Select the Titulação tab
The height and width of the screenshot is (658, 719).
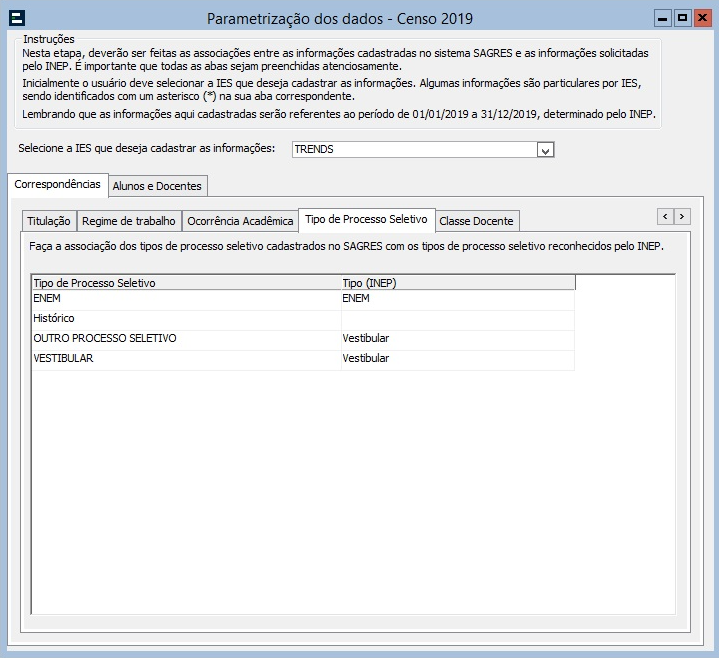click(48, 221)
